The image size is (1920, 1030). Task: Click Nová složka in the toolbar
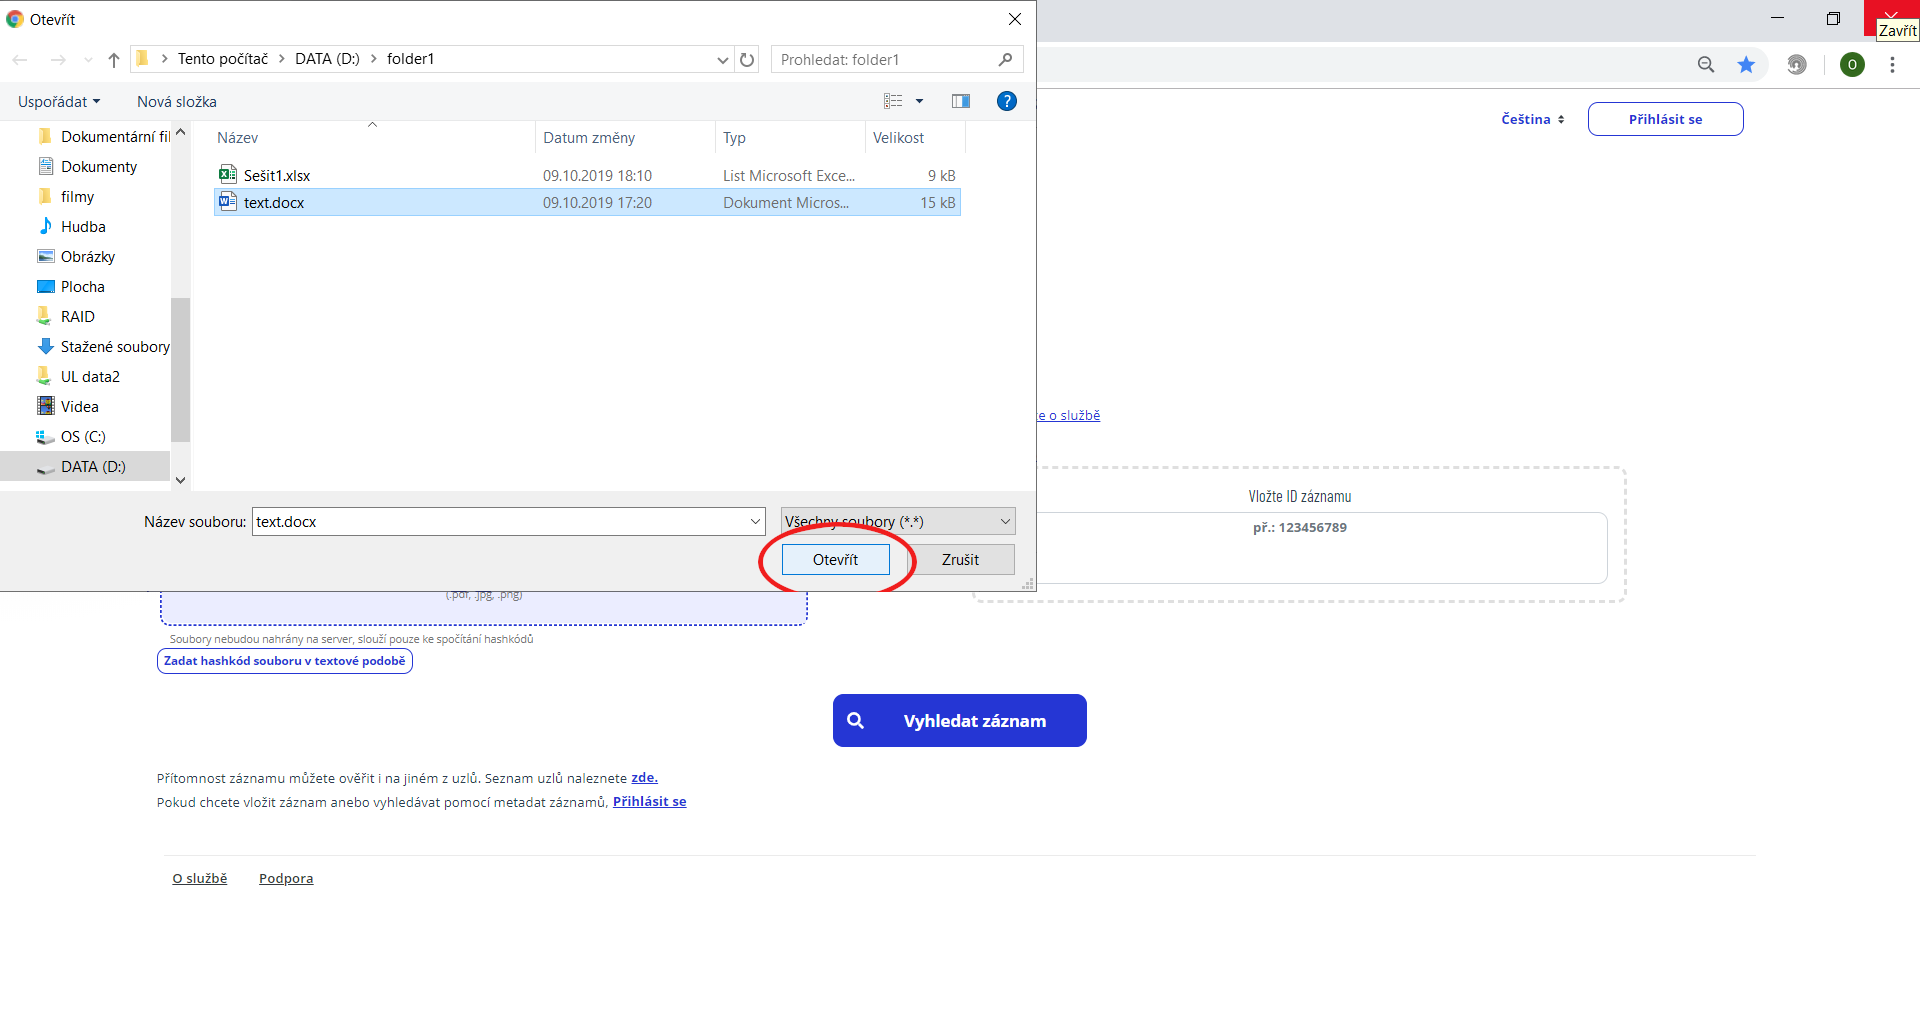[x=177, y=102]
